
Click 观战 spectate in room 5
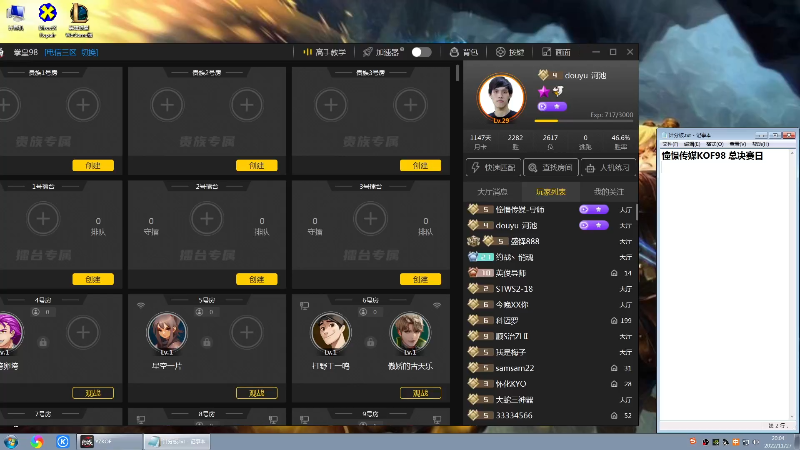[x=257, y=393]
